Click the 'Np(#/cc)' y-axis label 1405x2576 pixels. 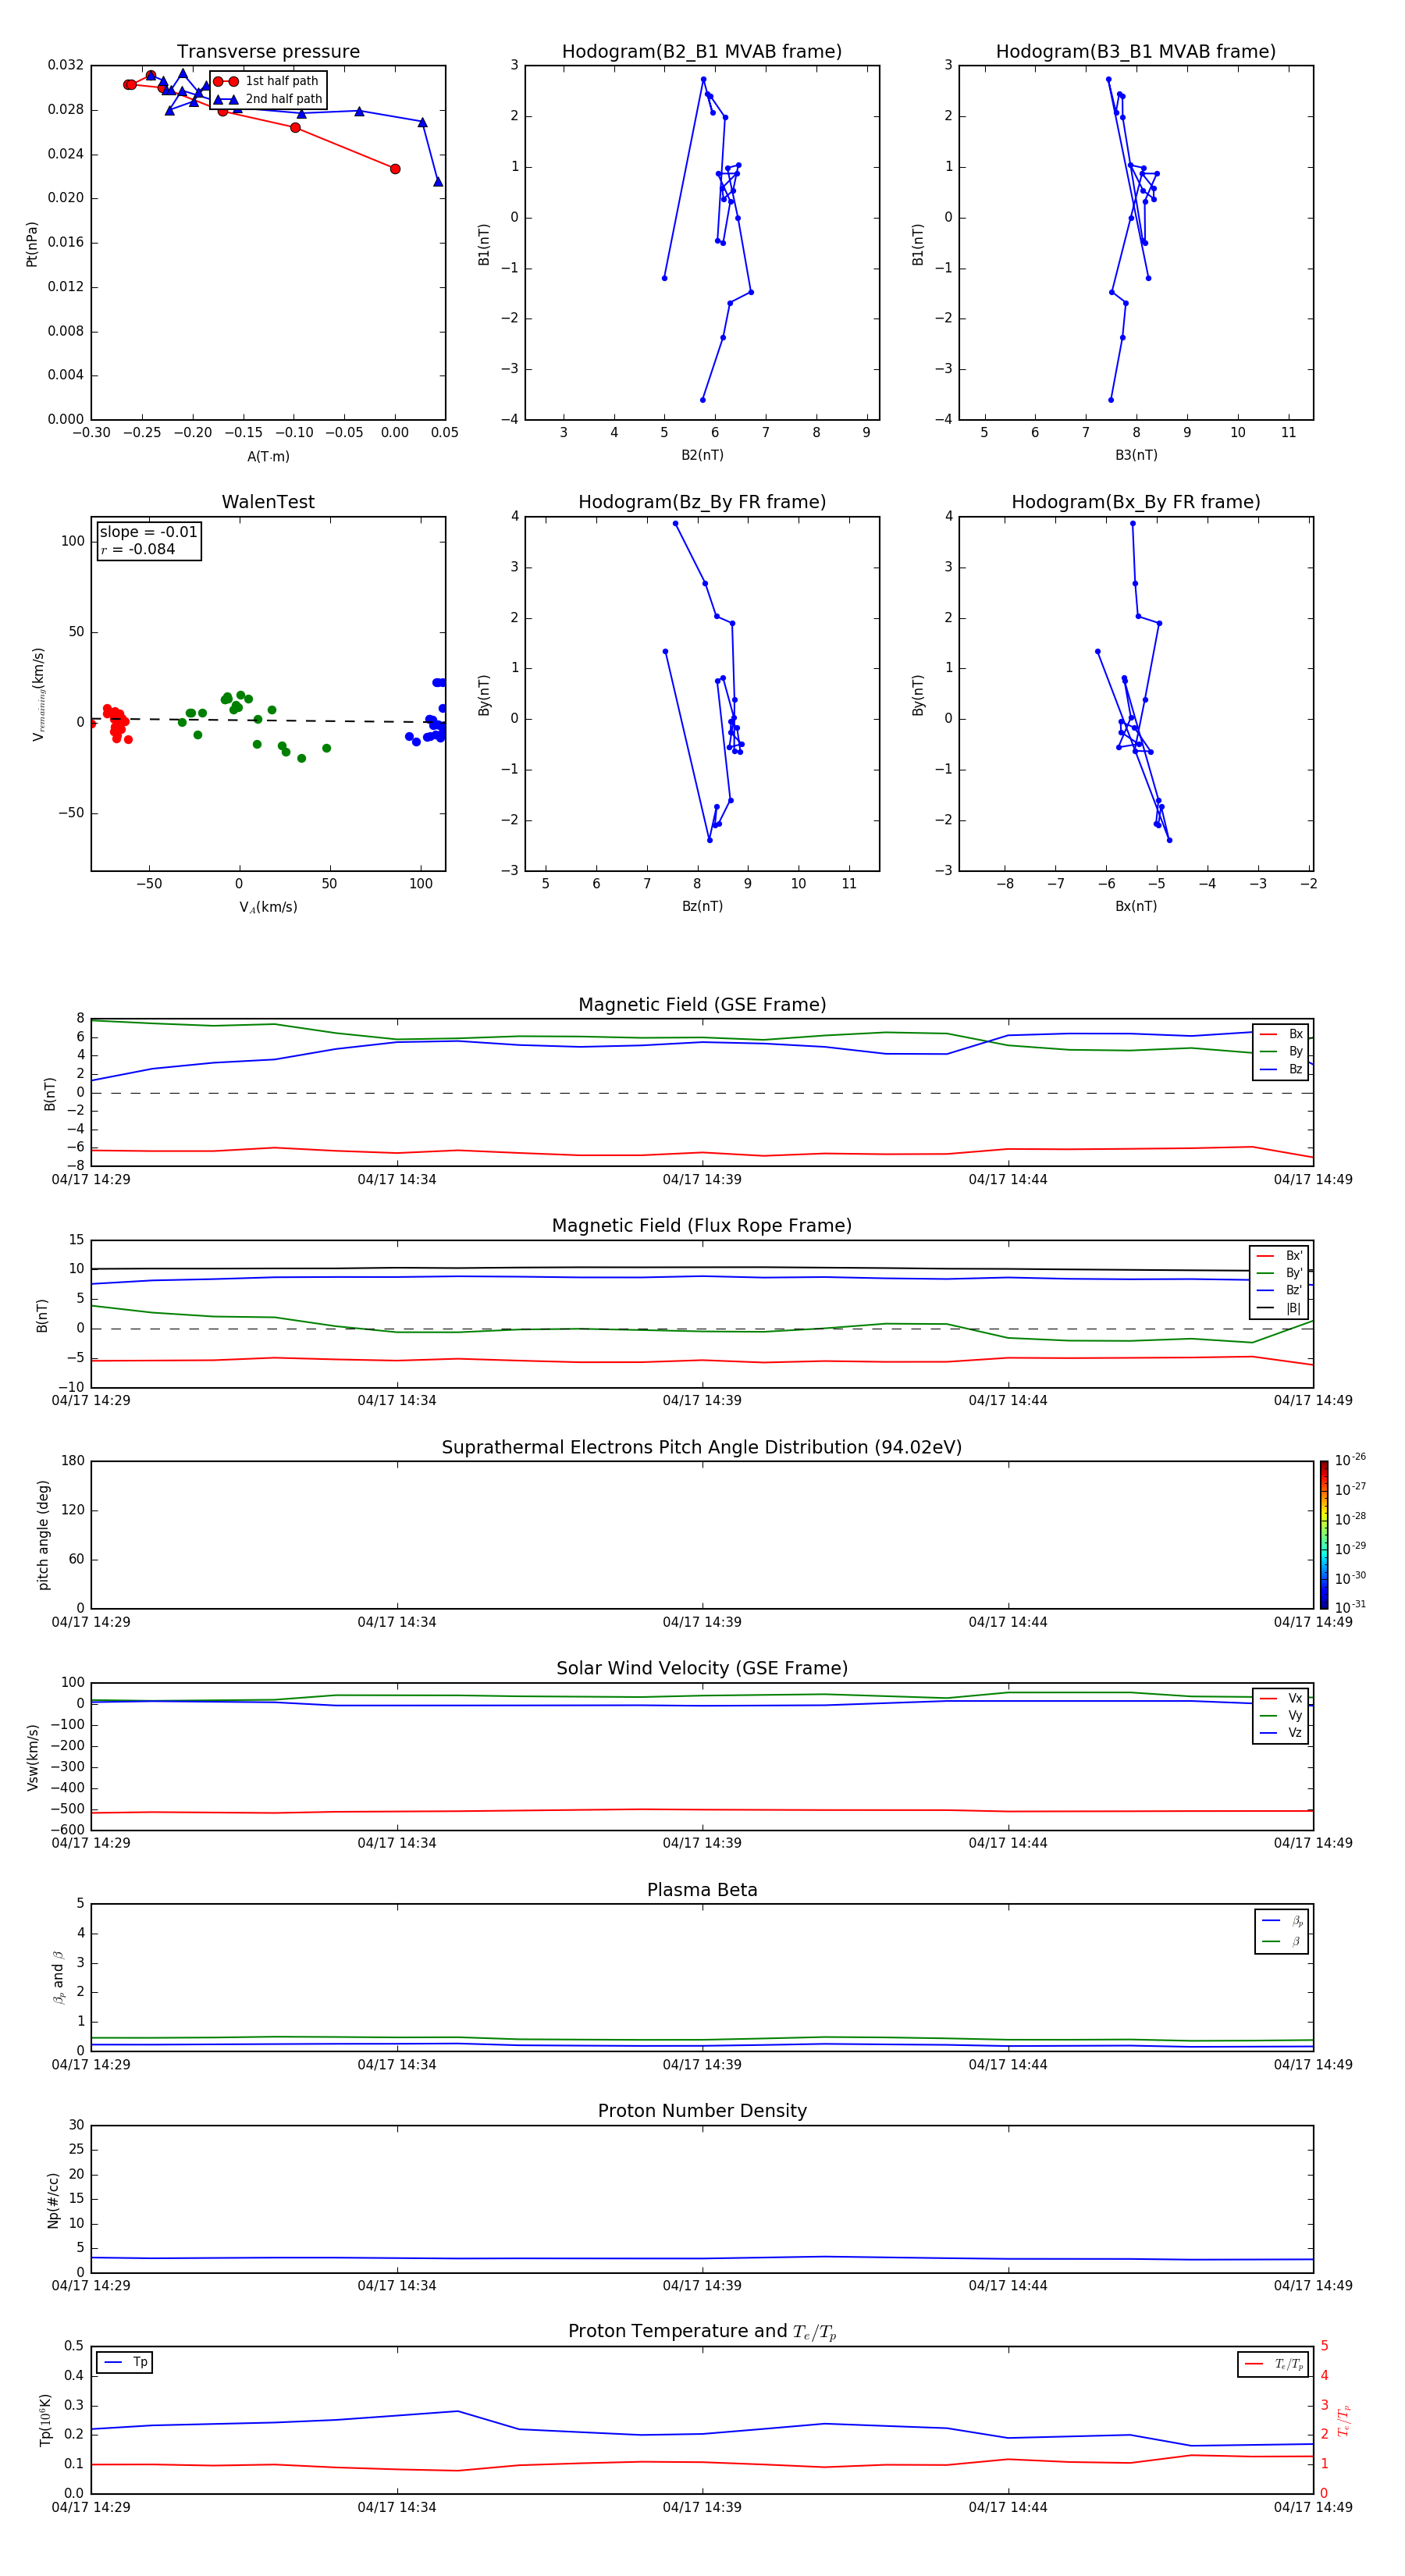click(x=53, y=2200)
